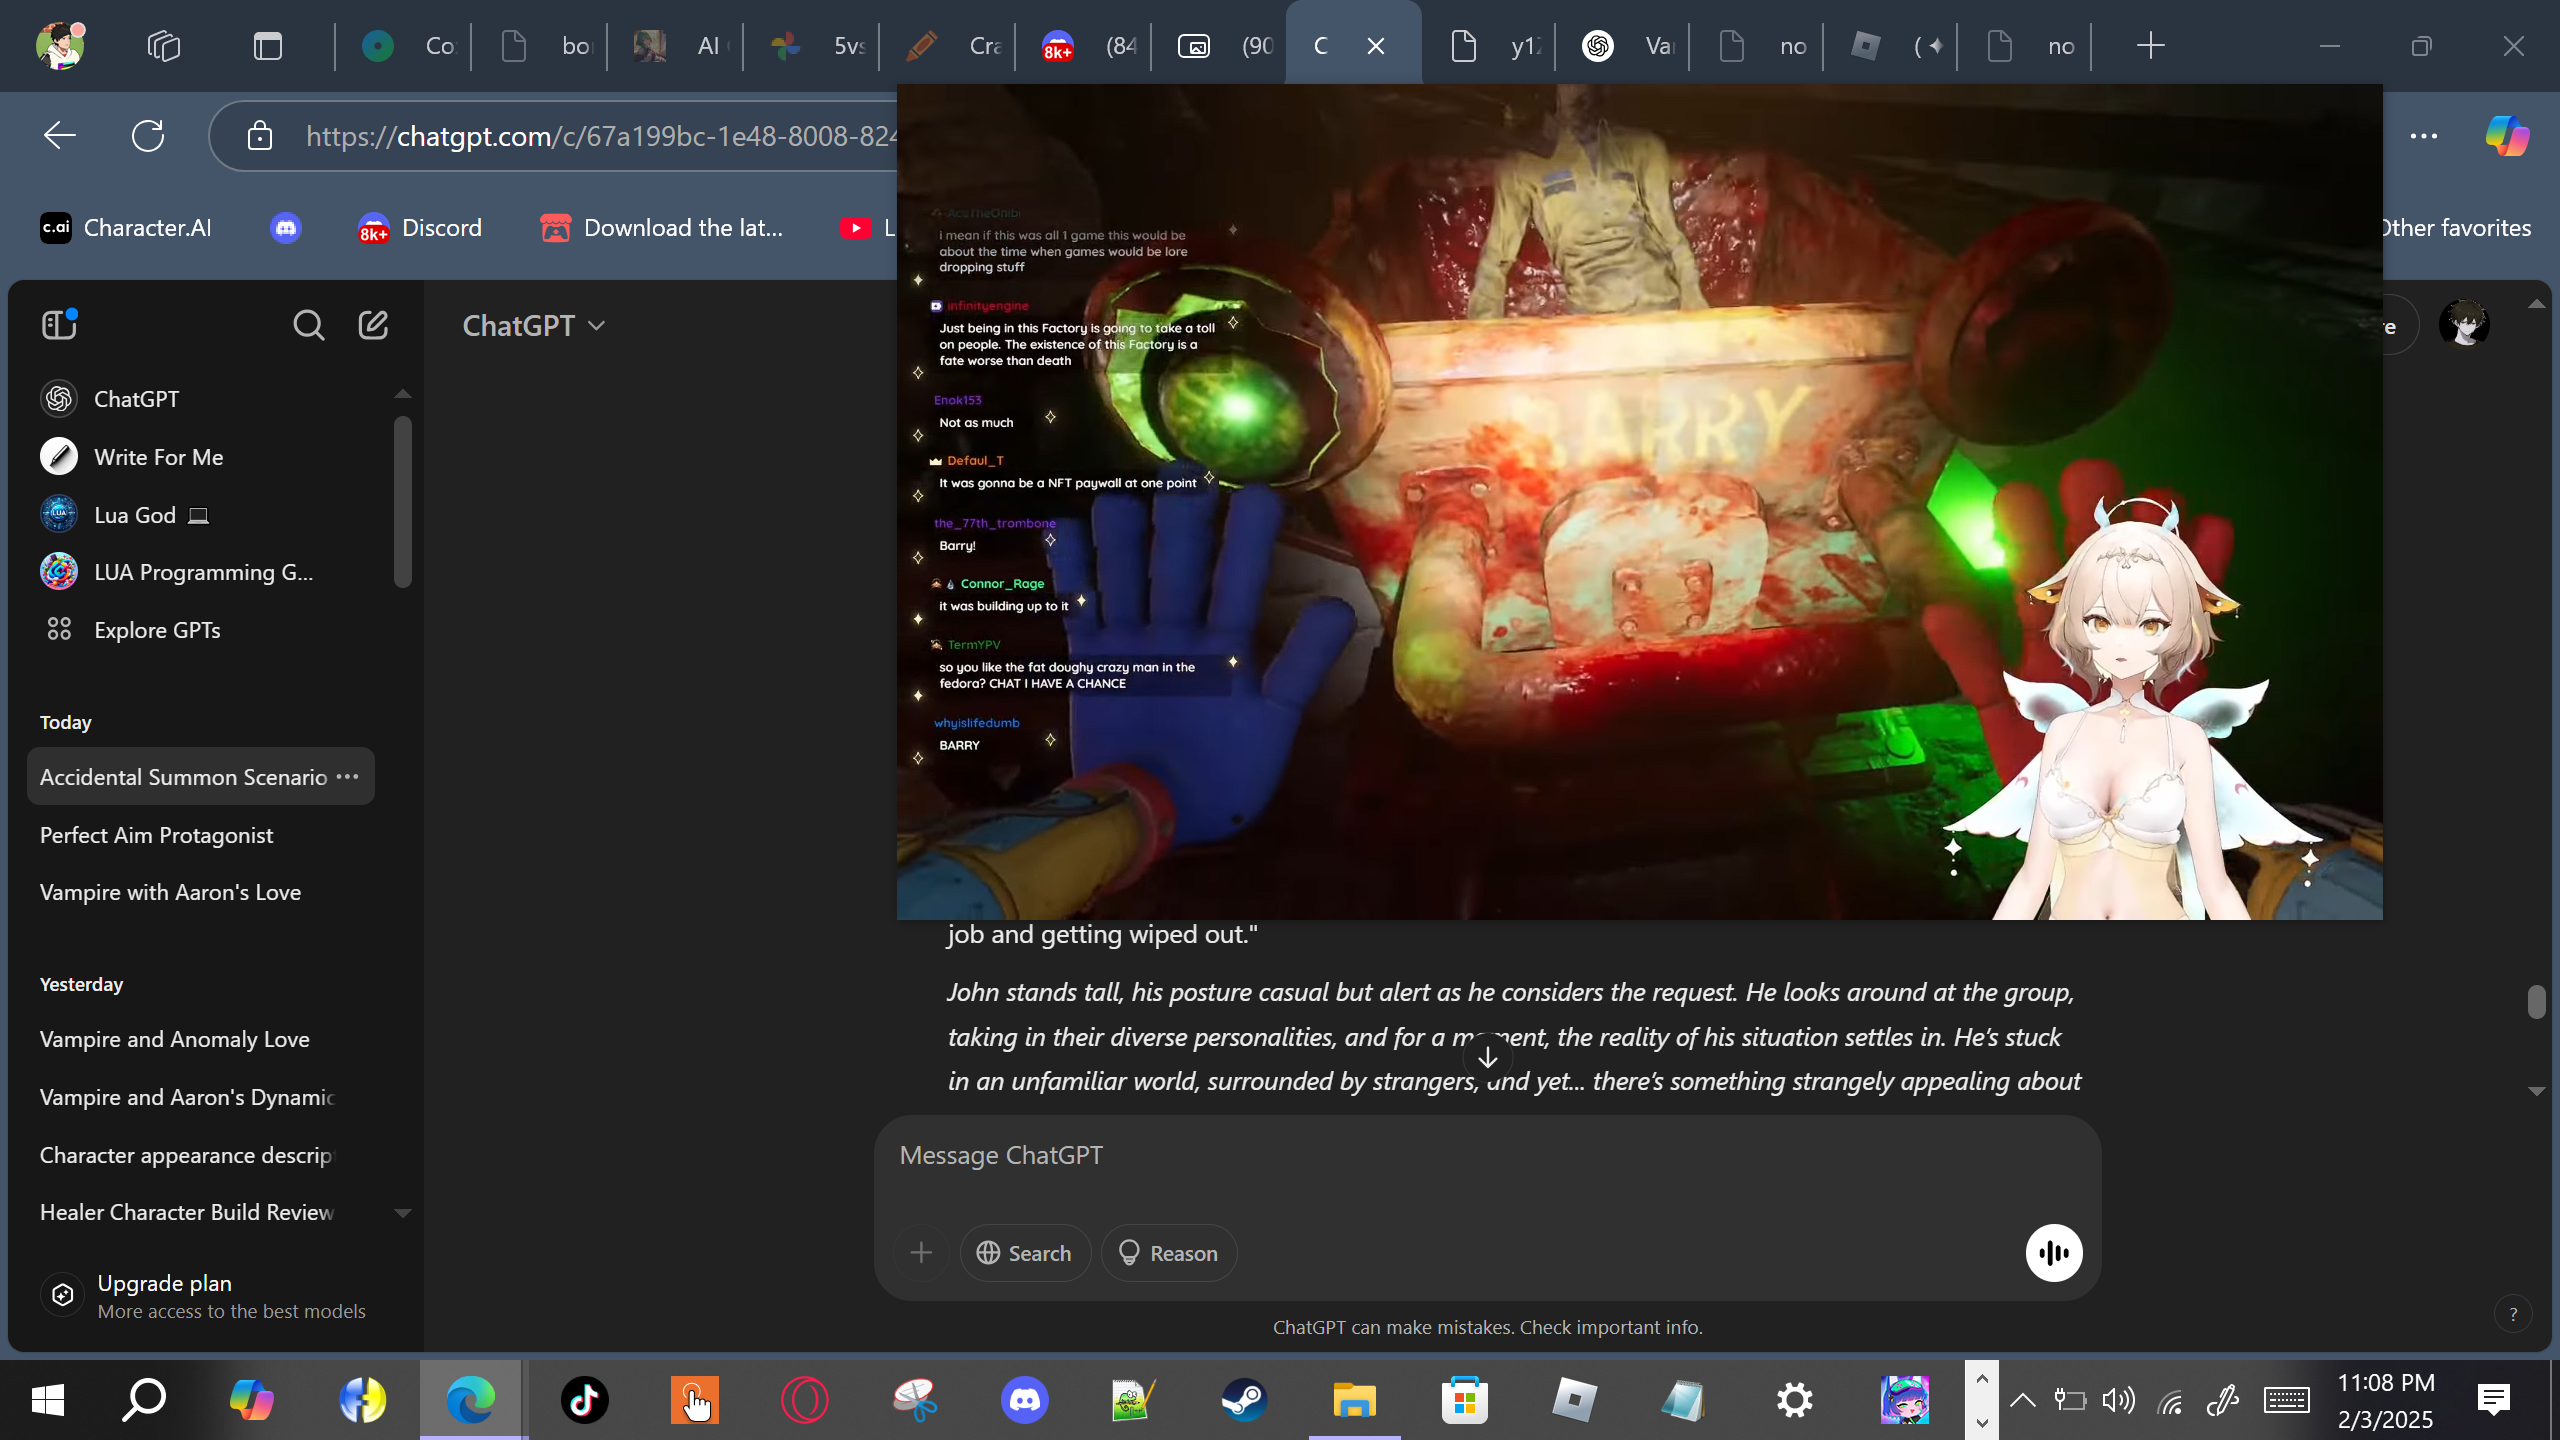
Task: Toggle the ChatGPT sidebar panel
Action: point(59,325)
